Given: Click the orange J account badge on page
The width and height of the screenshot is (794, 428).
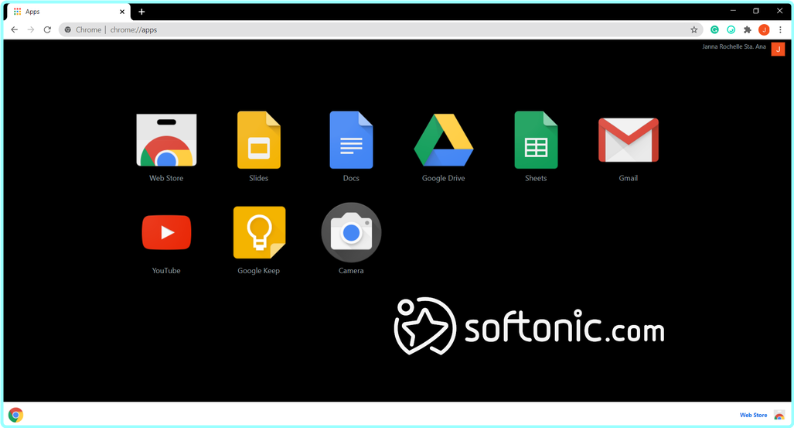Looking at the screenshot, I should 778,49.
